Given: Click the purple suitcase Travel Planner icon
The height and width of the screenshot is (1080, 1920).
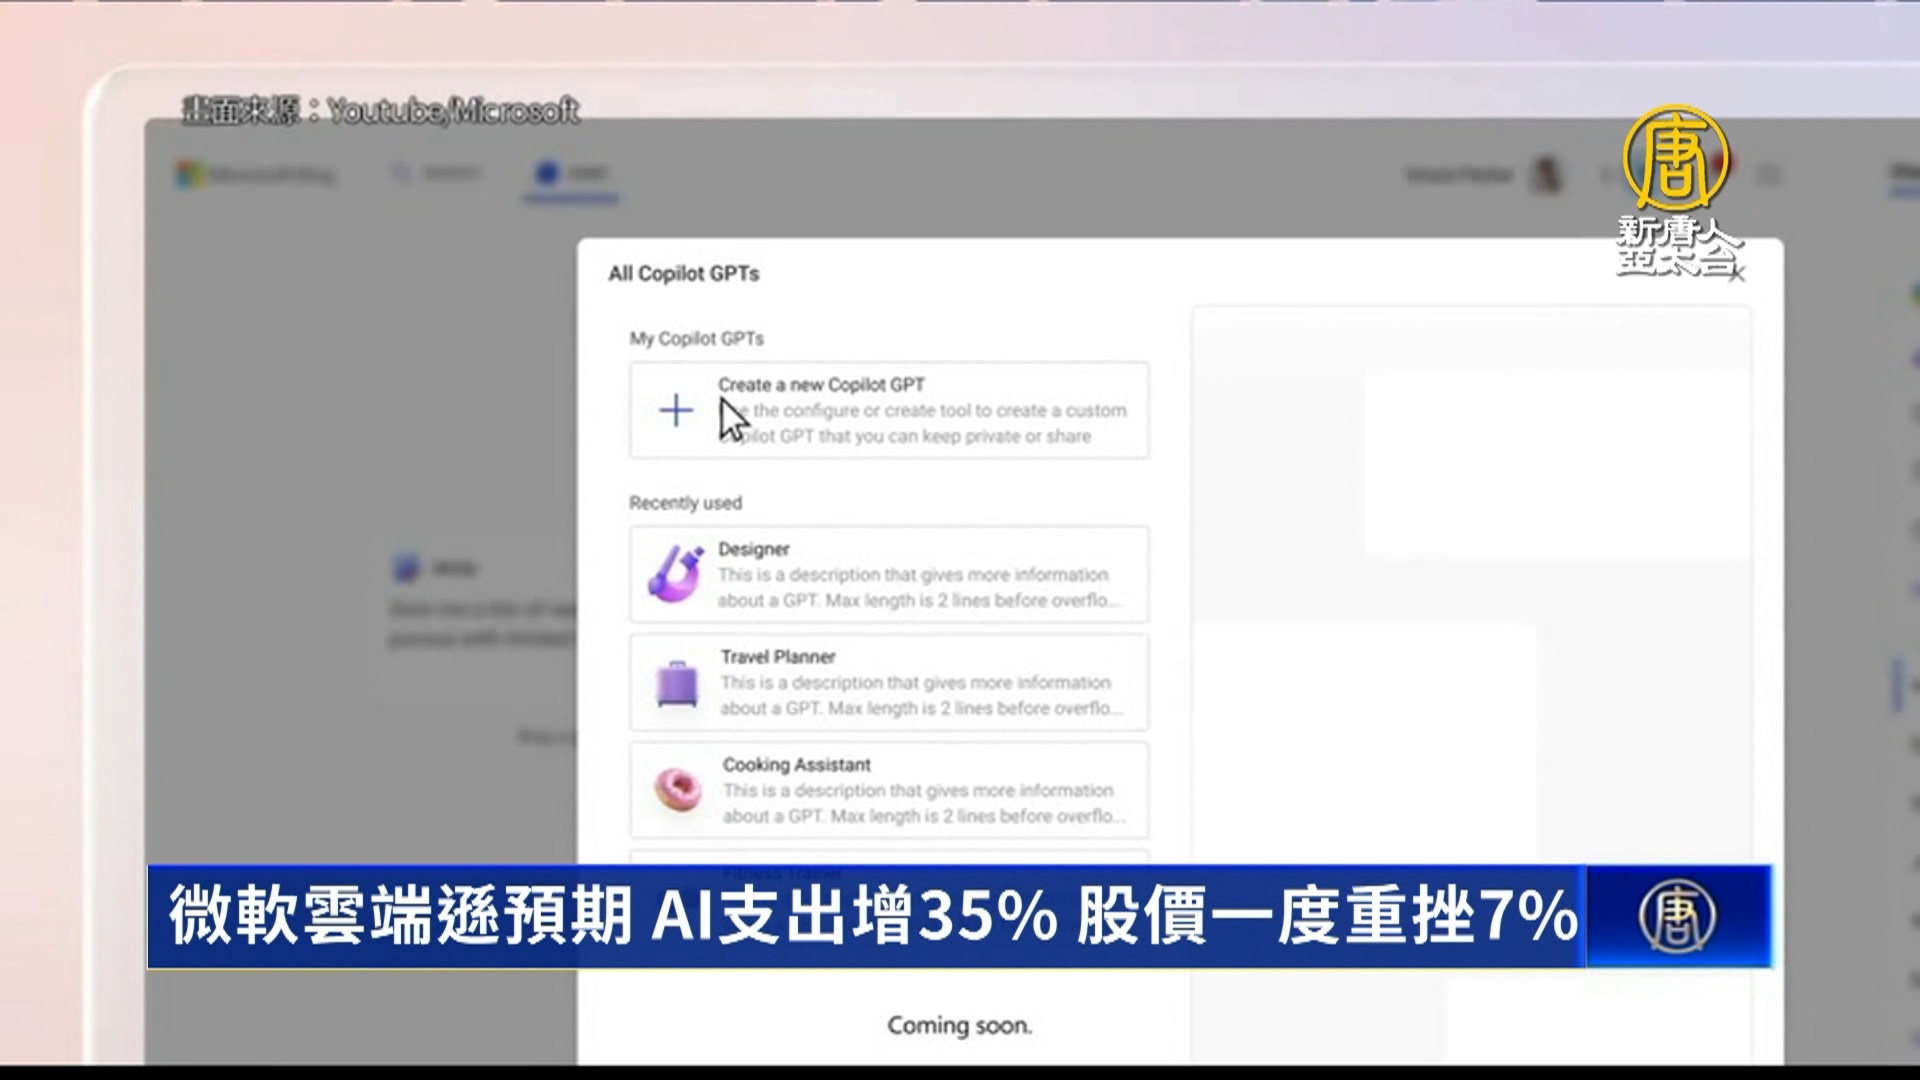Looking at the screenshot, I should (676, 684).
